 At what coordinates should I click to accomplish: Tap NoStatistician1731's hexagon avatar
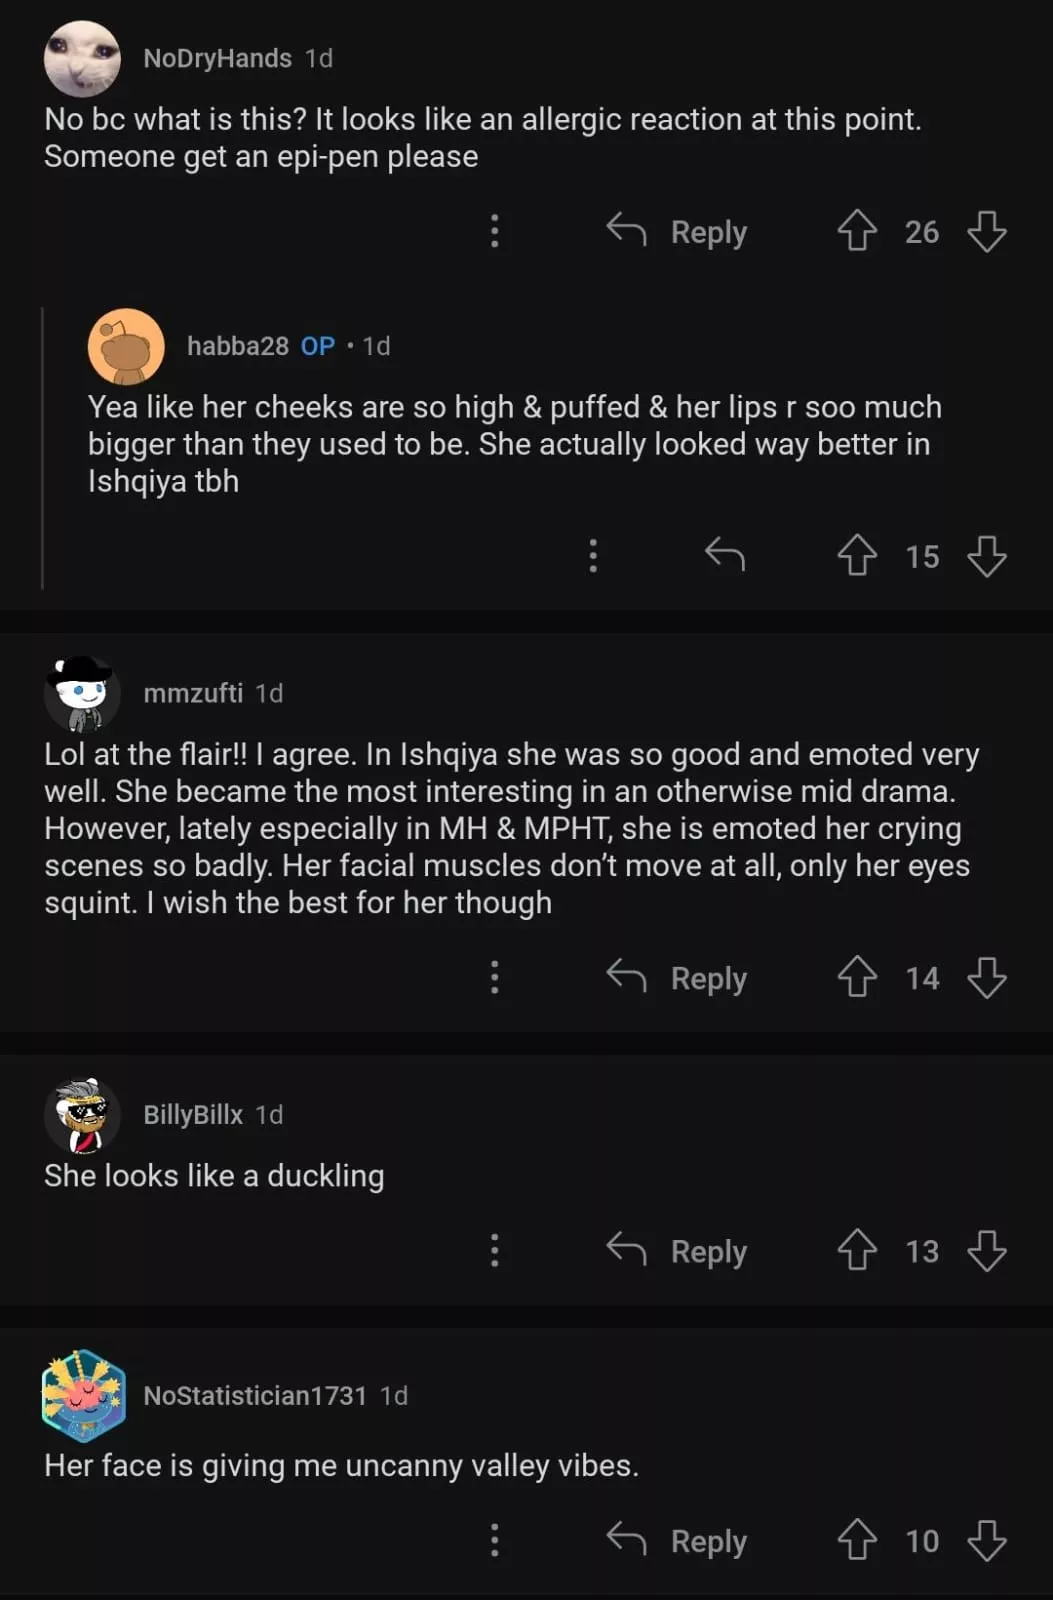click(83, 1396)
